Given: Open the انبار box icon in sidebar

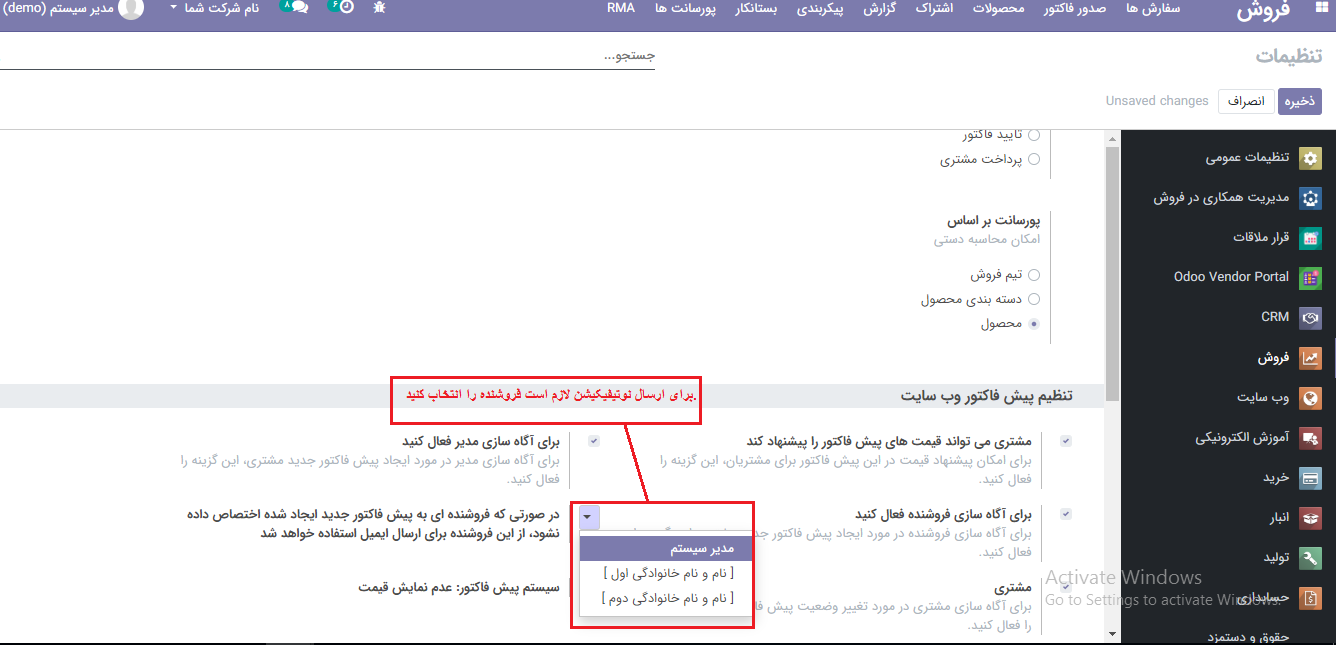Looking at the screenshot, I should [1310, 518].
